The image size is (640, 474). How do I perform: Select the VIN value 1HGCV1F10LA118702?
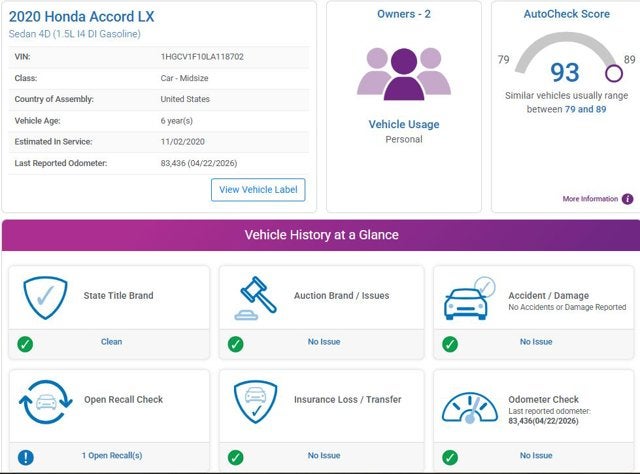202,57
